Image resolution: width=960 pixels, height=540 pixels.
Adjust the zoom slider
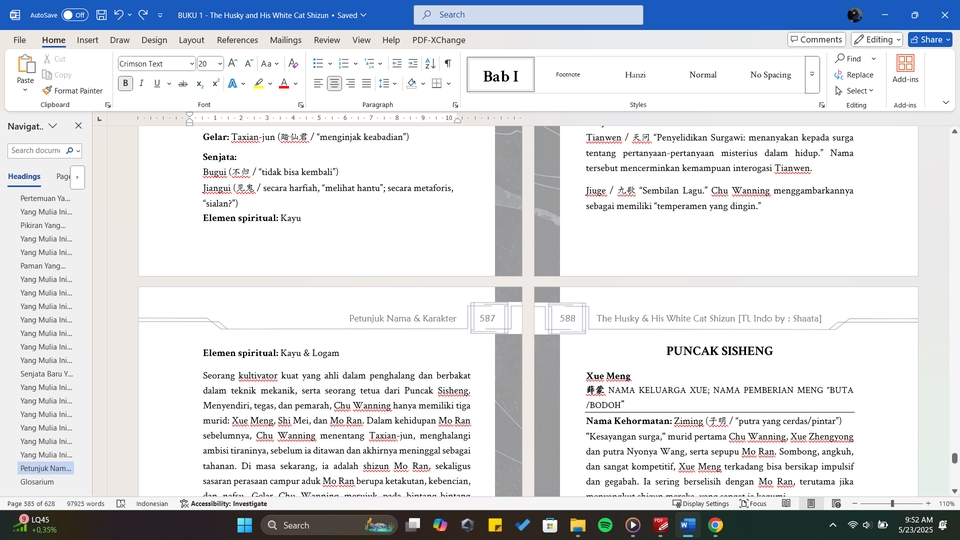892,503
